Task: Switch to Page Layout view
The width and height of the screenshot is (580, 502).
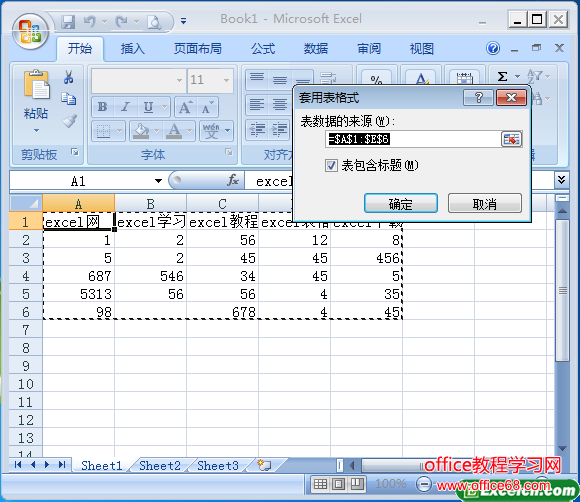Action: pyautogui.click(x=338, y=484)
